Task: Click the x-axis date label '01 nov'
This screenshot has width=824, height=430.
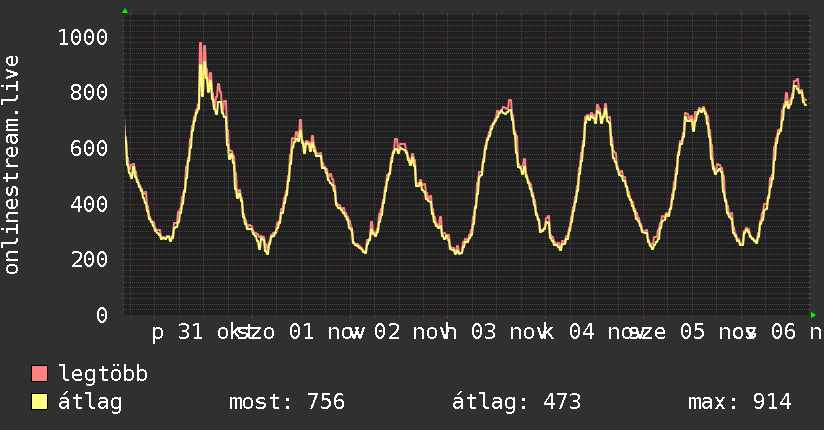Action: pos(327,332)
